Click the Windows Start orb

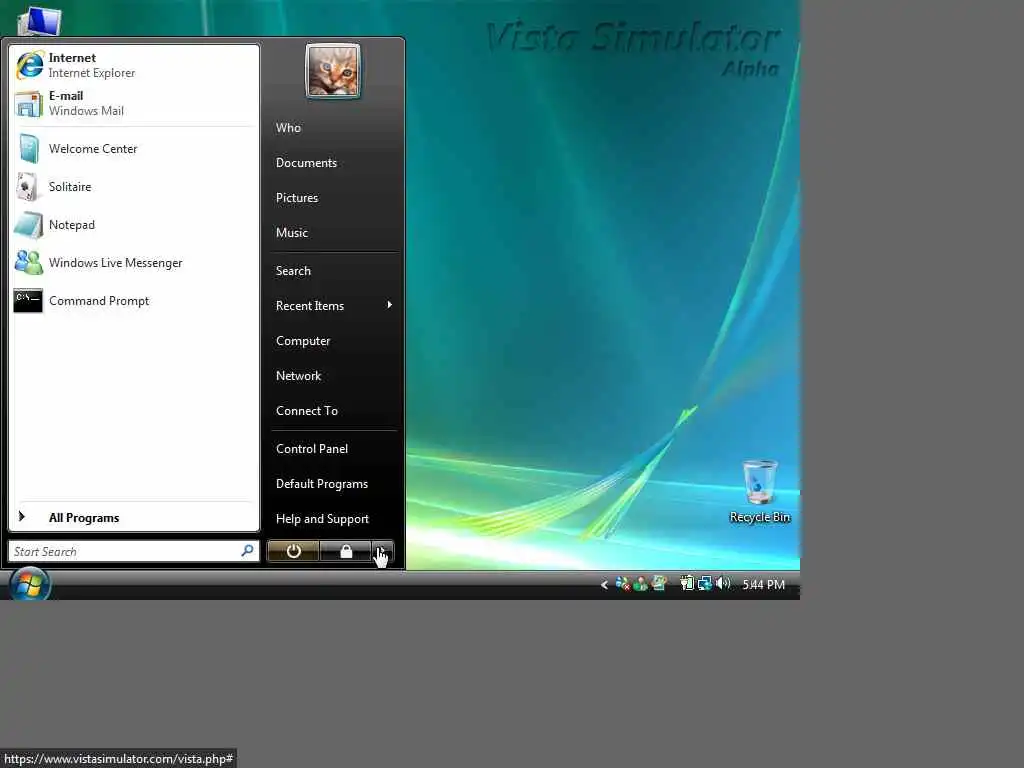click(29, 583)
